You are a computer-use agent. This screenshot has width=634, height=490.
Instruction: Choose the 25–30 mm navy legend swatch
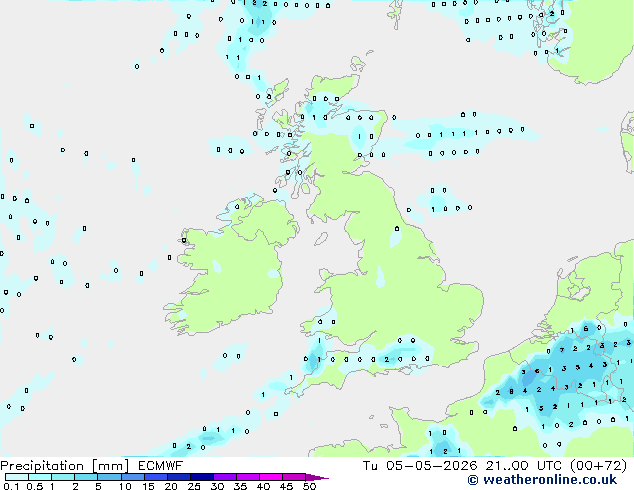point(201,477)
